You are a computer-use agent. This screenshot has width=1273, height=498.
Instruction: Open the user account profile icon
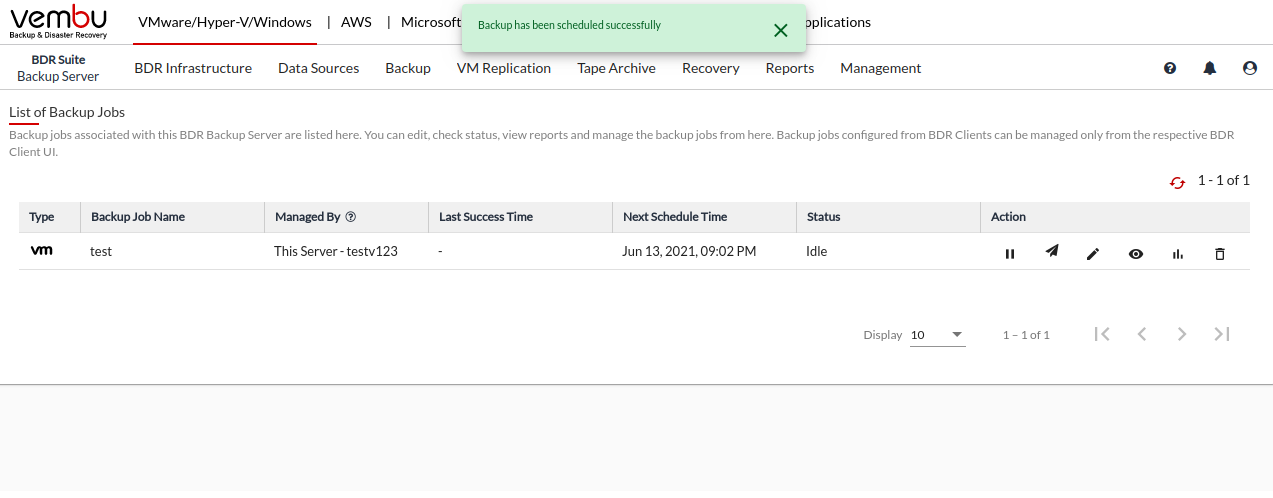pos(1249,68)
